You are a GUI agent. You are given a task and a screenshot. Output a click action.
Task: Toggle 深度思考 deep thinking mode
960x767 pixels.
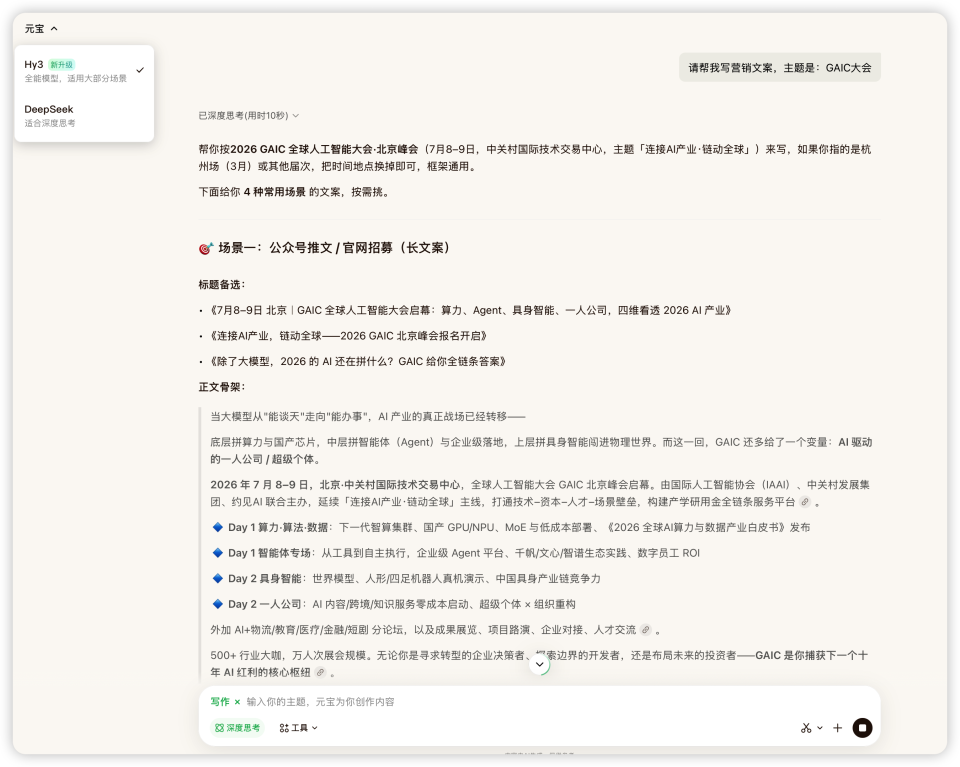[237, 728]
